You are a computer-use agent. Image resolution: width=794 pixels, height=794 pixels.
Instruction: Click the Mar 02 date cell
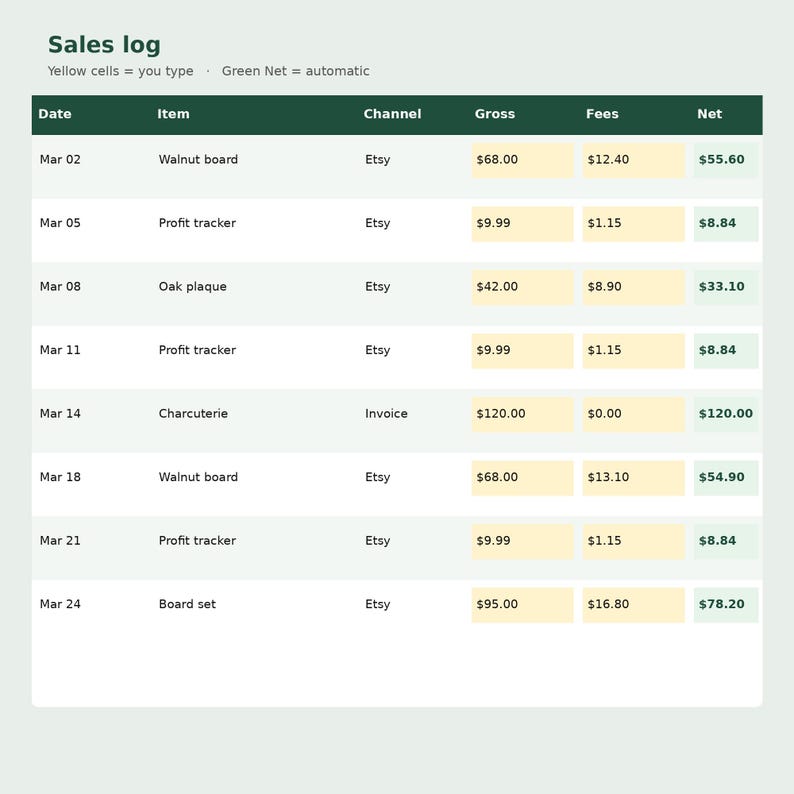(x=60, y=160)
